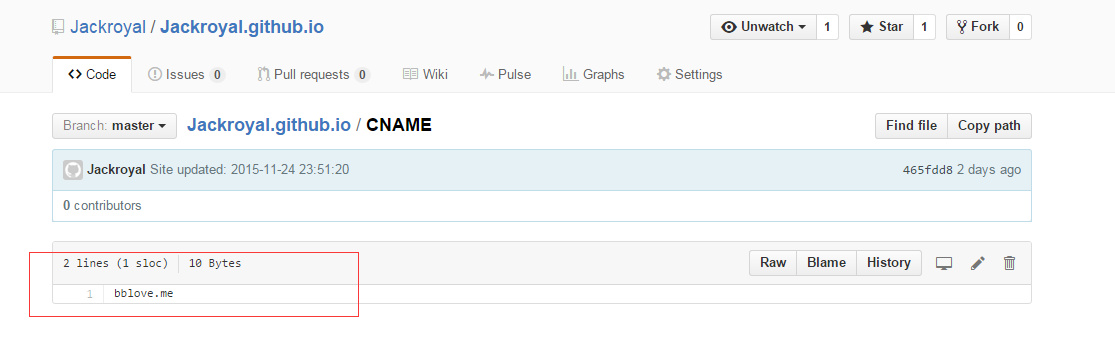Open commit author Jackroyal link
The height and width of the screenshot is (364, 1115).
coord(117,170)
